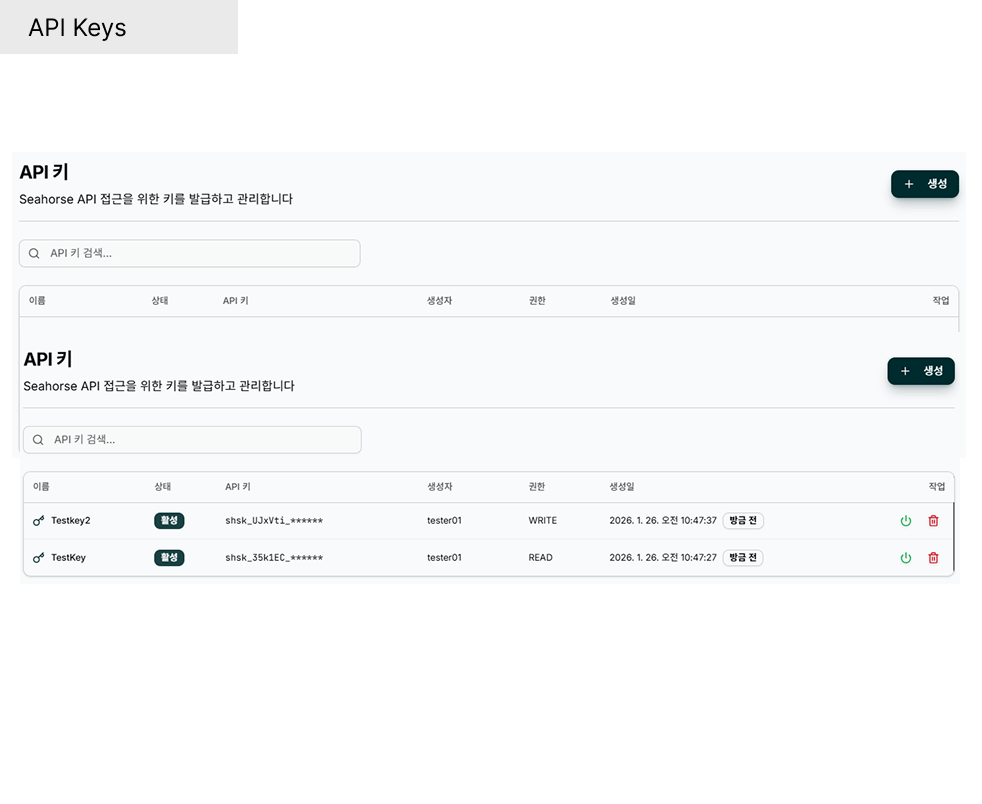This screenshot has width=982, height=804.
Task: Toggle power icon for Testkey2 row
Action: coord(906,521)
